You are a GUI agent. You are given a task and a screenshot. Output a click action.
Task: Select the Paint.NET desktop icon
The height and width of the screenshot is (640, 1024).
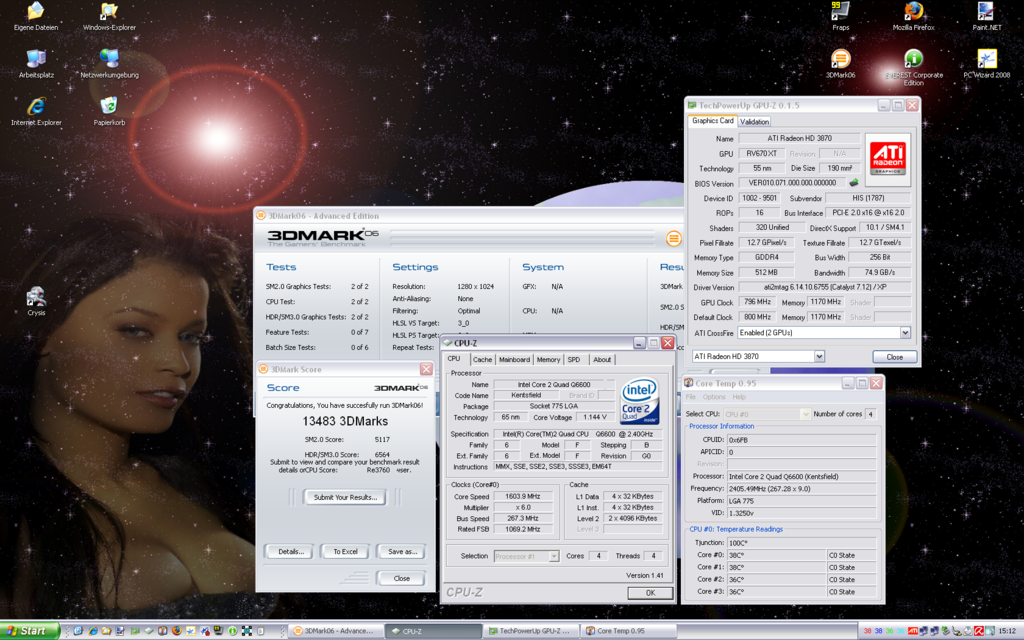point(986,16)
